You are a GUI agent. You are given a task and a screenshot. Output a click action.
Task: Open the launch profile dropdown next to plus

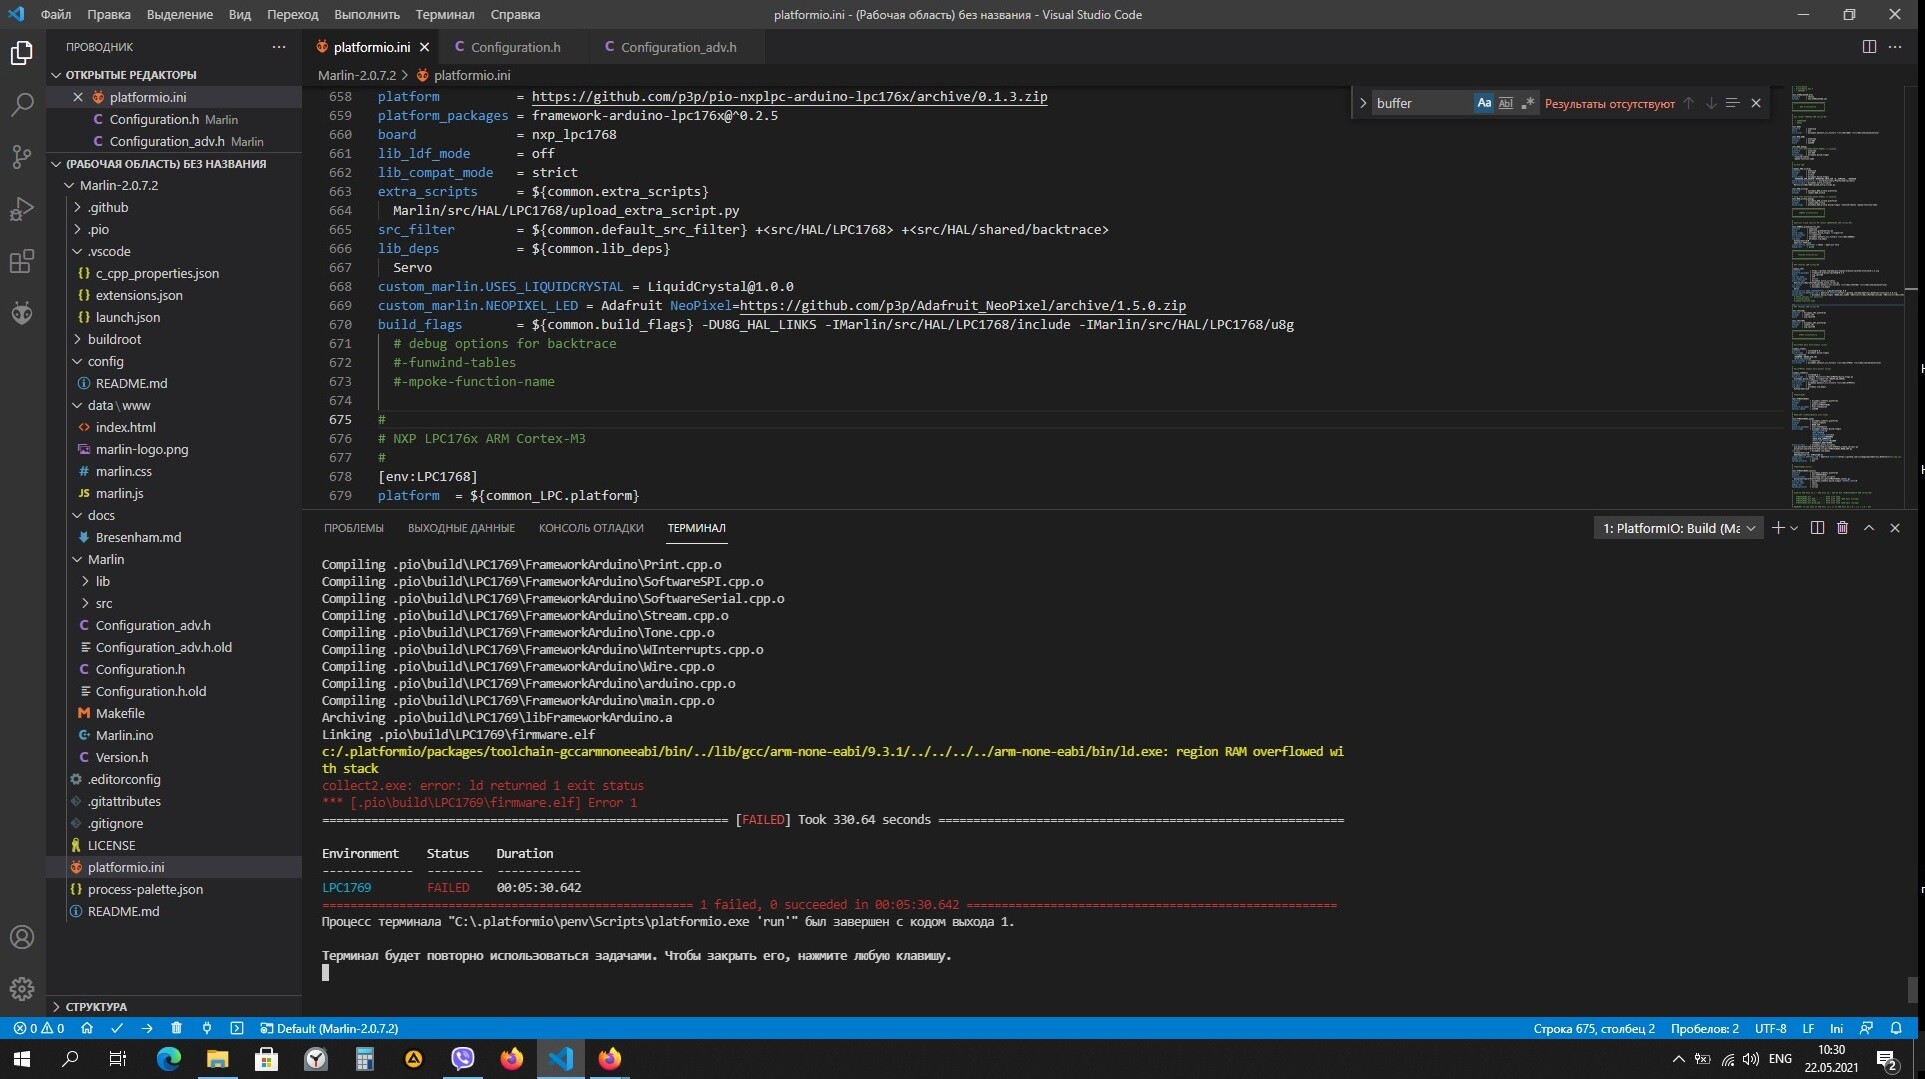point(1794,528)
